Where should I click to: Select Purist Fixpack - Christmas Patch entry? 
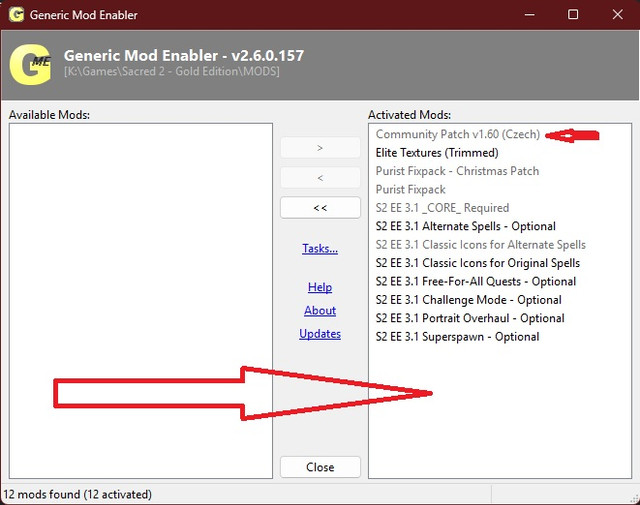coord(457,171)
